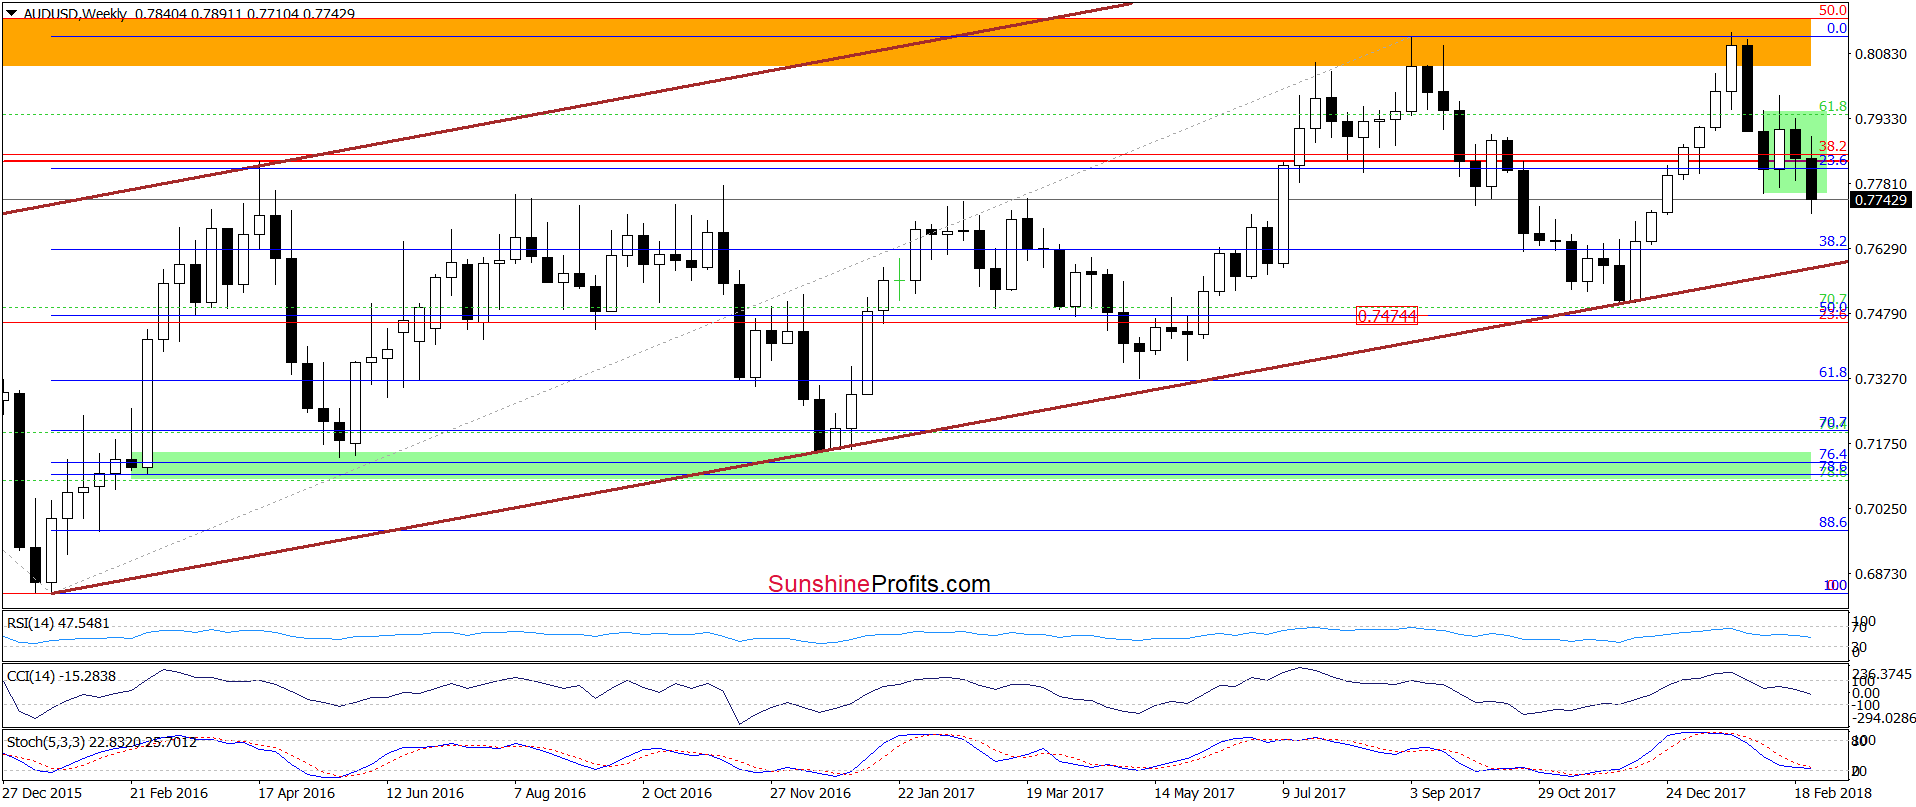Click the 22 Jan 2017 date label
1916x807 pixels.
click(936, 793)
